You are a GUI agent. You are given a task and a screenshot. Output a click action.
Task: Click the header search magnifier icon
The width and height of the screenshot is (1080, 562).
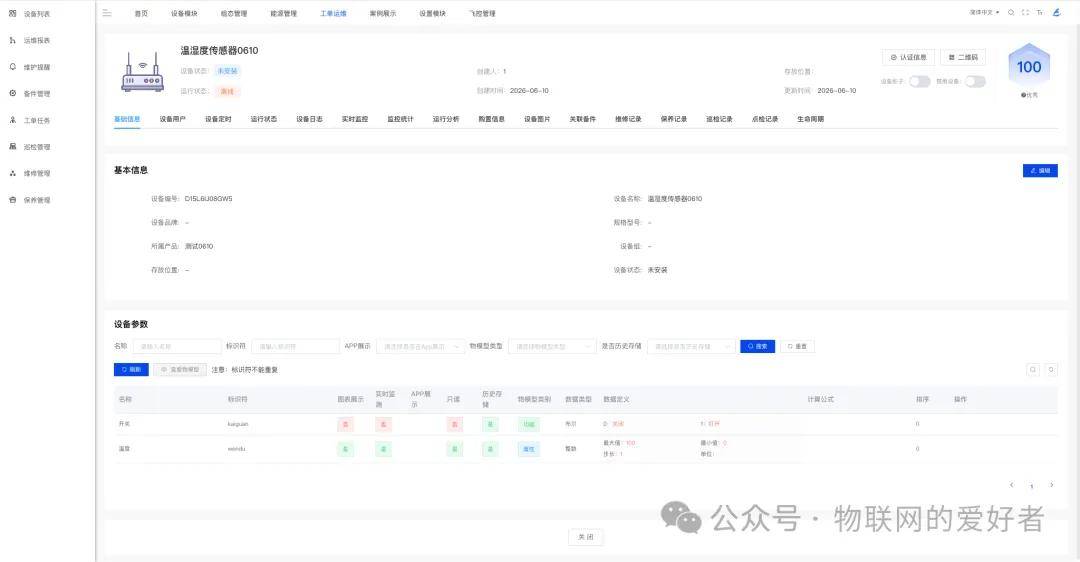click(x=1011, y=12)
